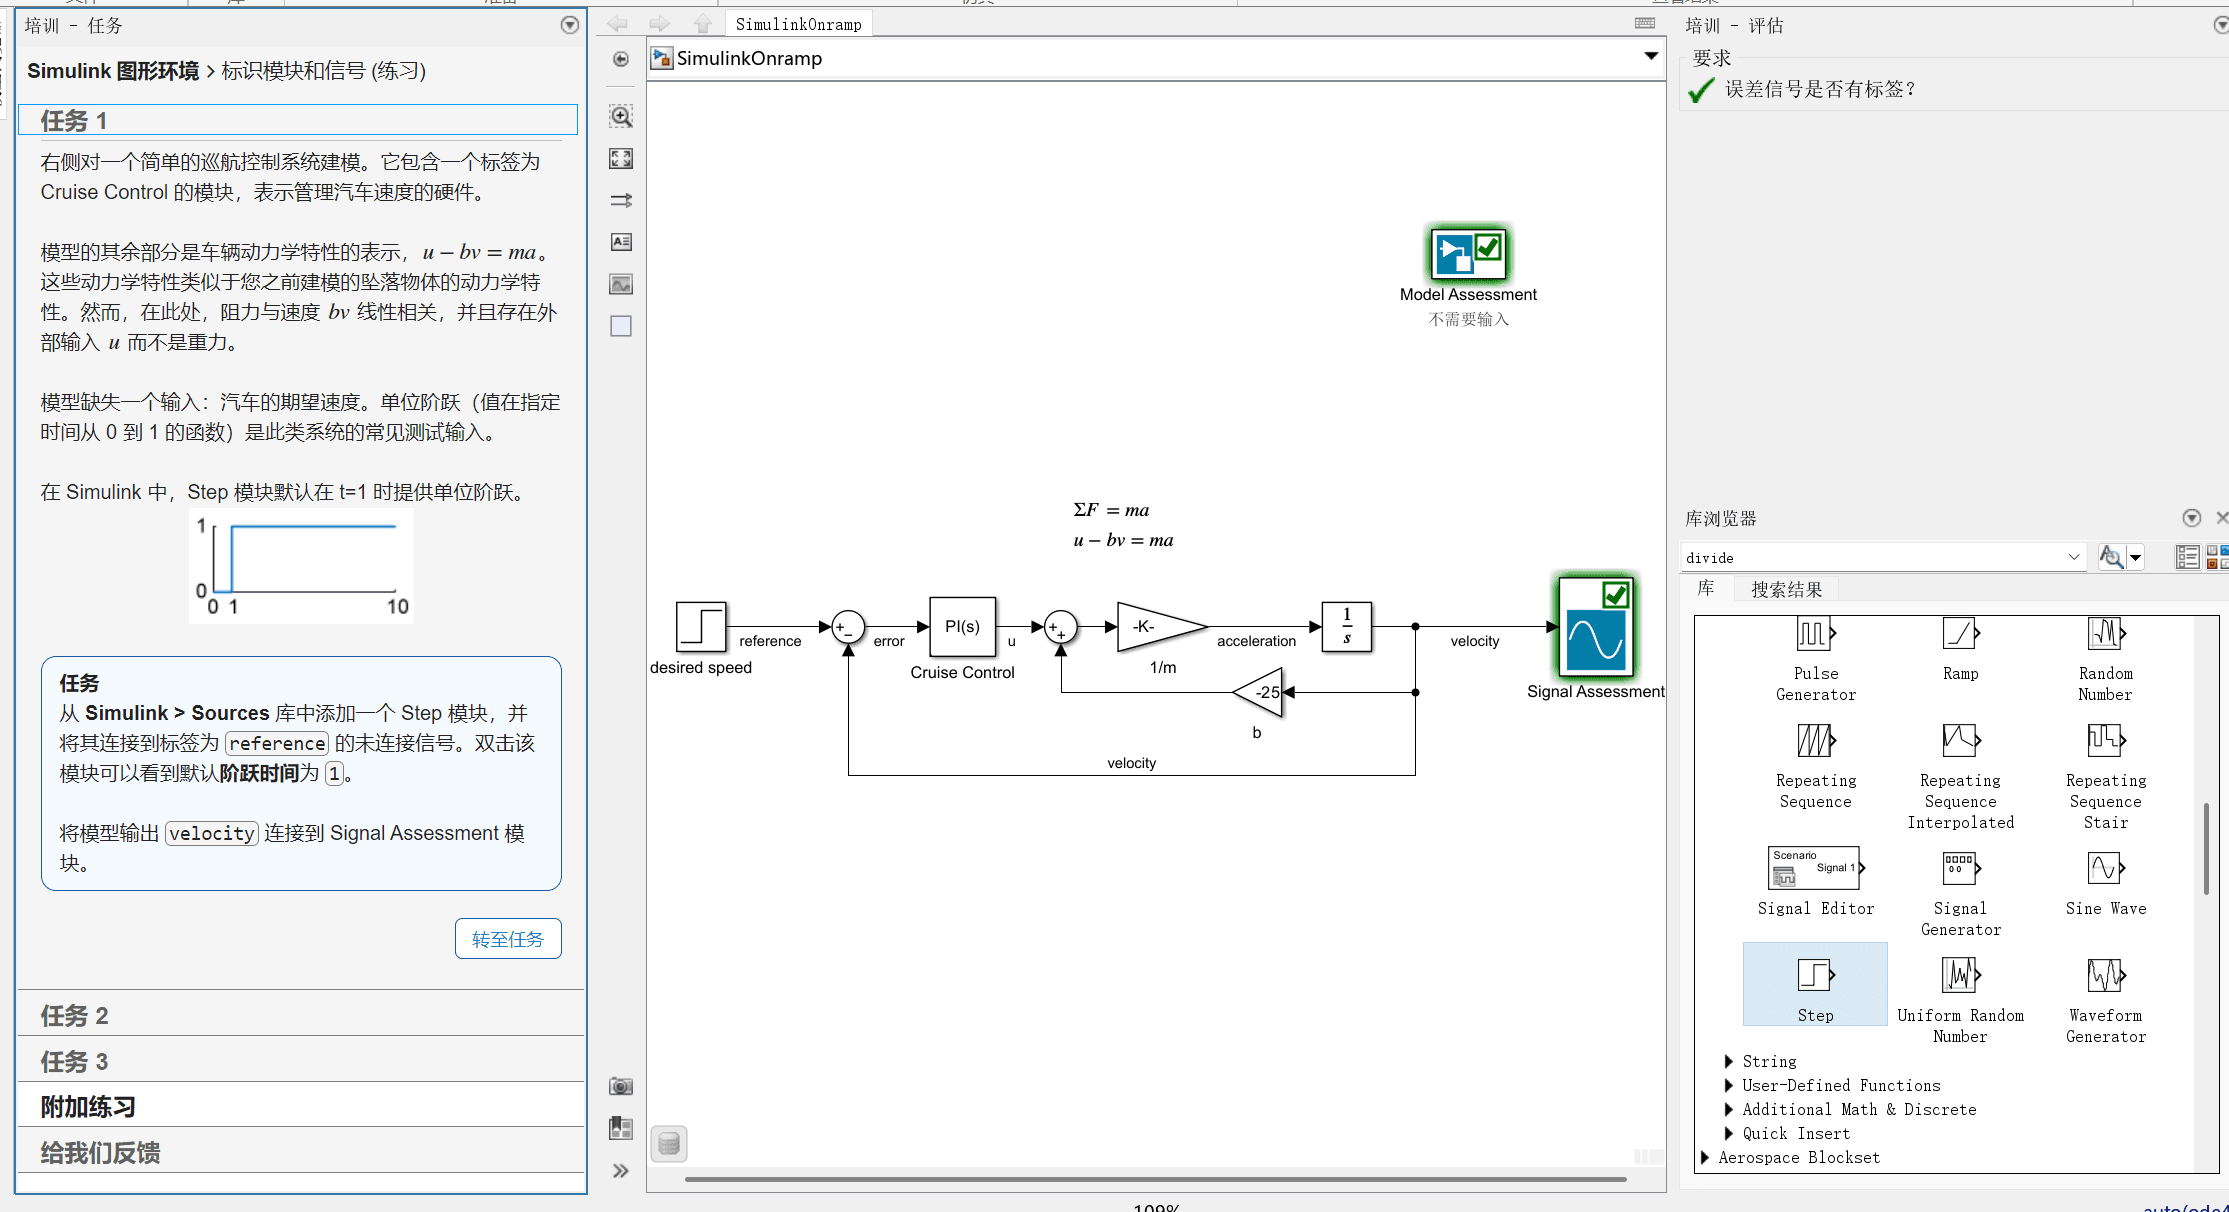This screenshot has height=1212, width=2229.
Task: Navigate back with the left arrow
Action: (617, 24)
